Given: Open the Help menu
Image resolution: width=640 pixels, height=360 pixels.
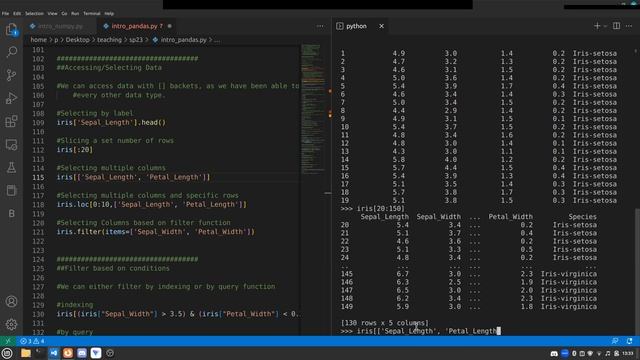Looking at the screenshot, I should coord(109,13).
